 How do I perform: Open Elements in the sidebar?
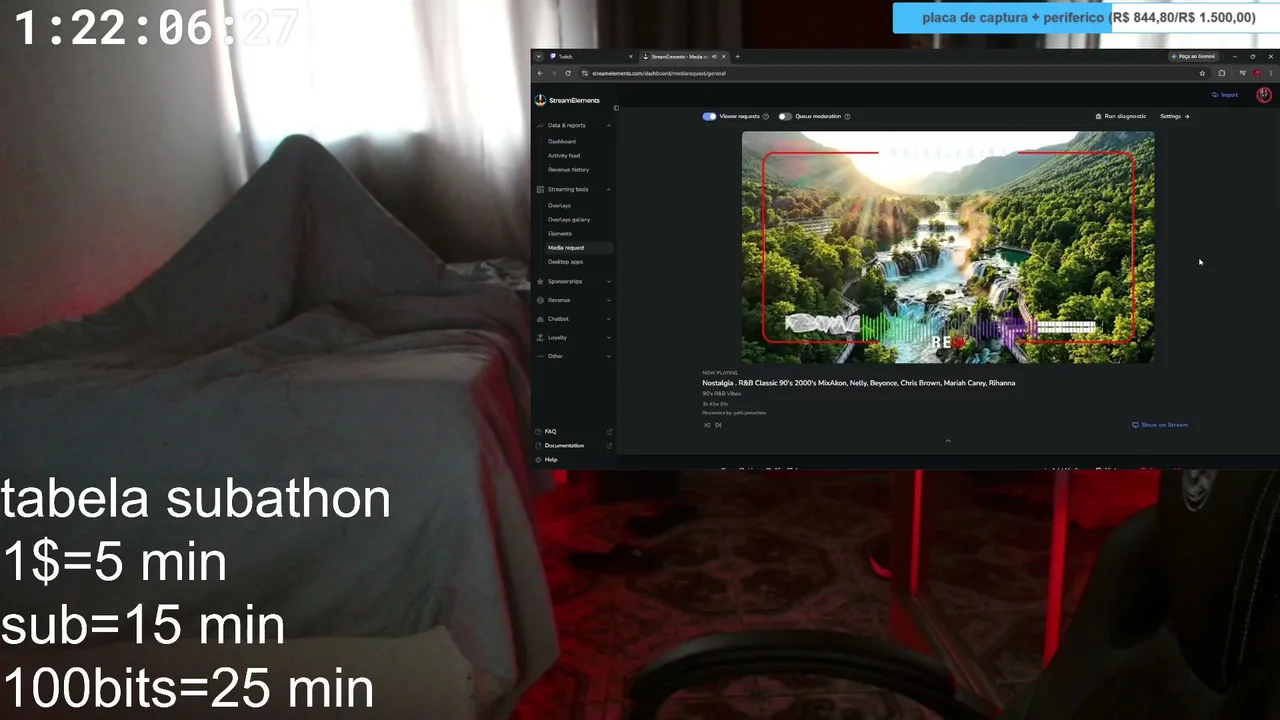coord(560,233)
